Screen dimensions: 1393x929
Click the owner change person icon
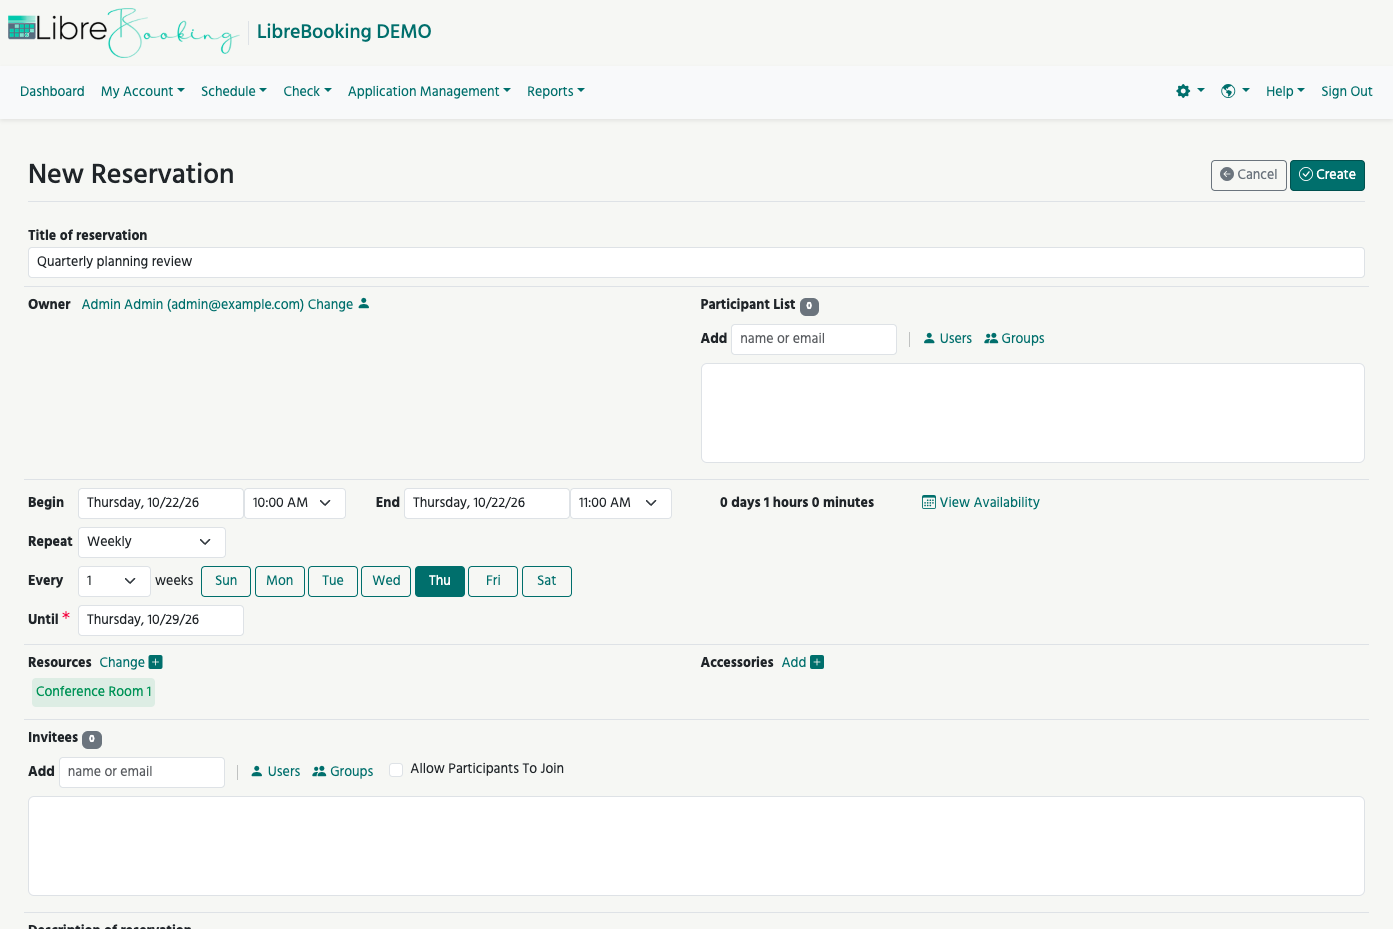(364, 304)
